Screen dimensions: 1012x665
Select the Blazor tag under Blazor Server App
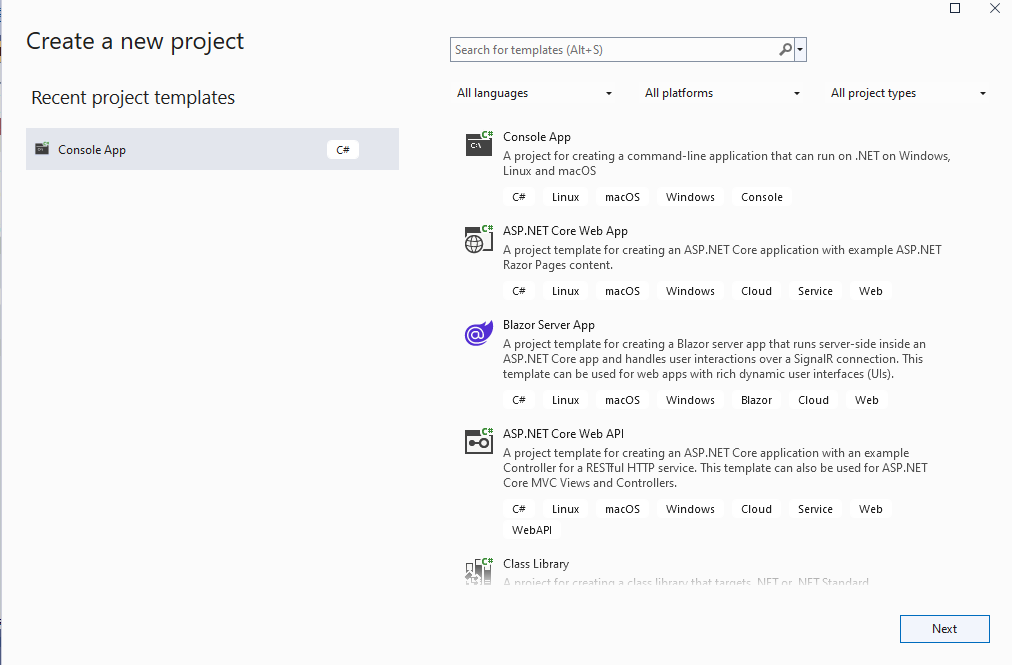tap(755, 399)
